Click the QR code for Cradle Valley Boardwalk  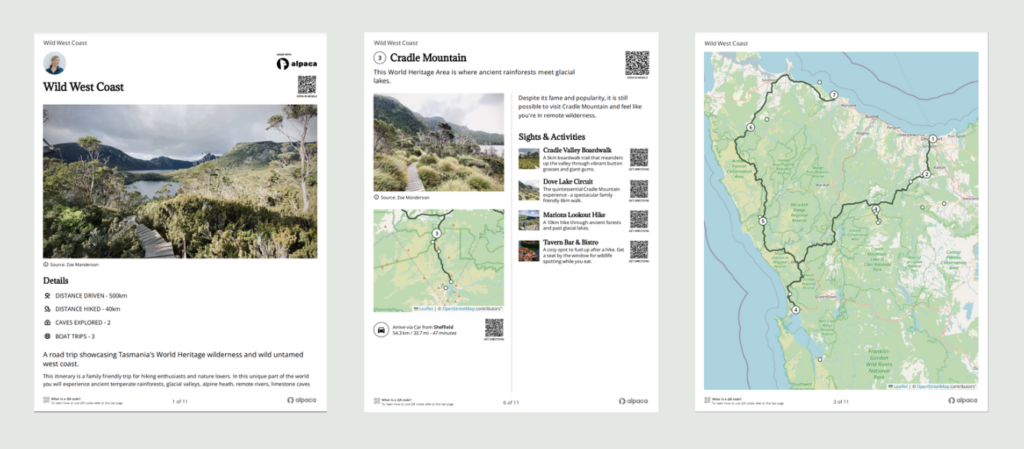point(638,157)
